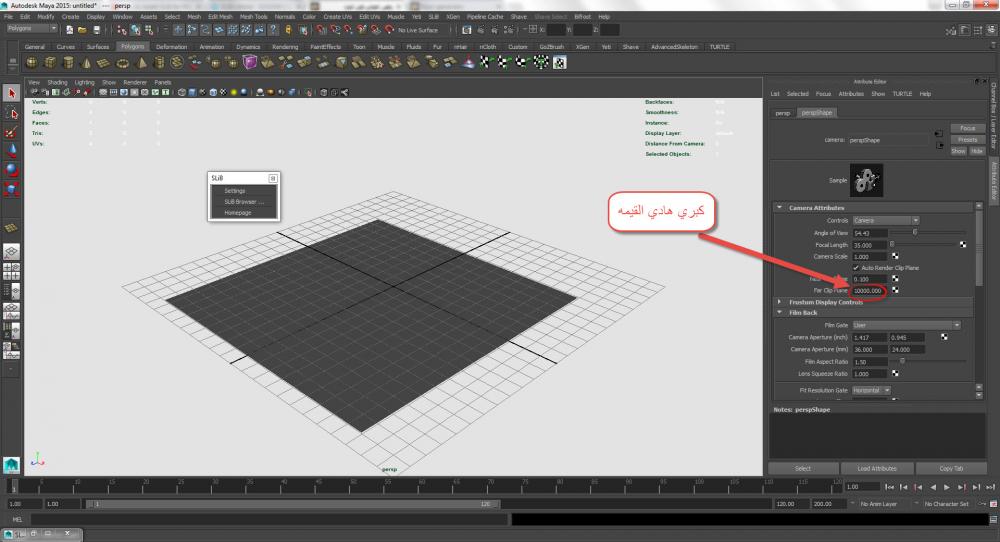Click the Focal Length map checker button

pos(962,244)
